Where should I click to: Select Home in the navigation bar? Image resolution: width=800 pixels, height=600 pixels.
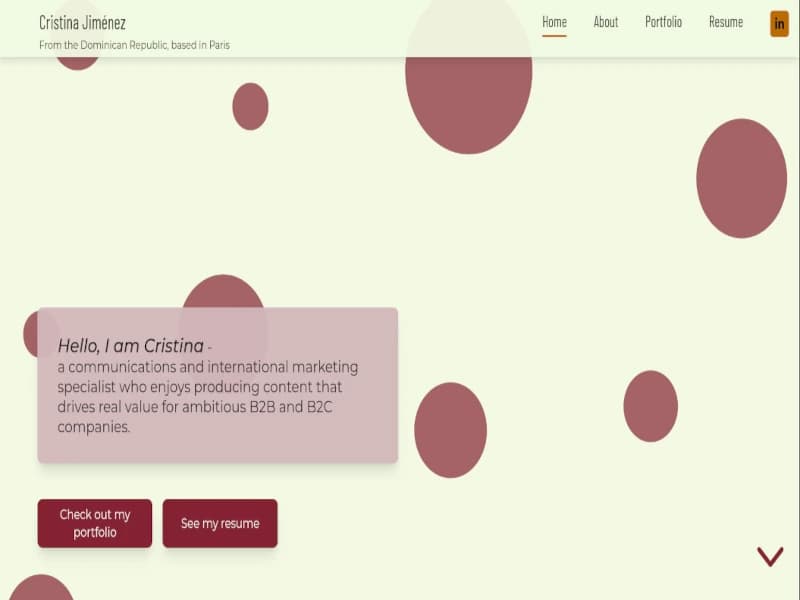554,22
